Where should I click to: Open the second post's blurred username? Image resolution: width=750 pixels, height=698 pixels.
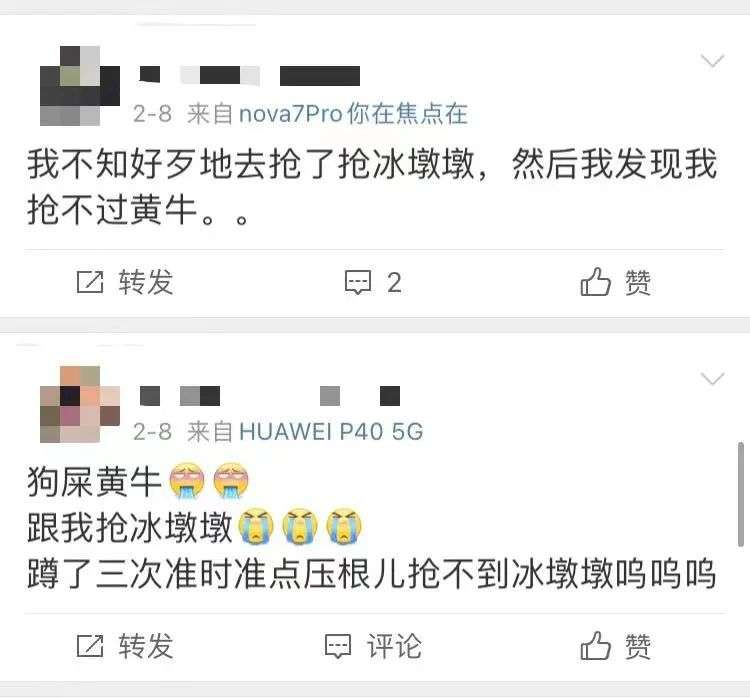tap(270, 396)
